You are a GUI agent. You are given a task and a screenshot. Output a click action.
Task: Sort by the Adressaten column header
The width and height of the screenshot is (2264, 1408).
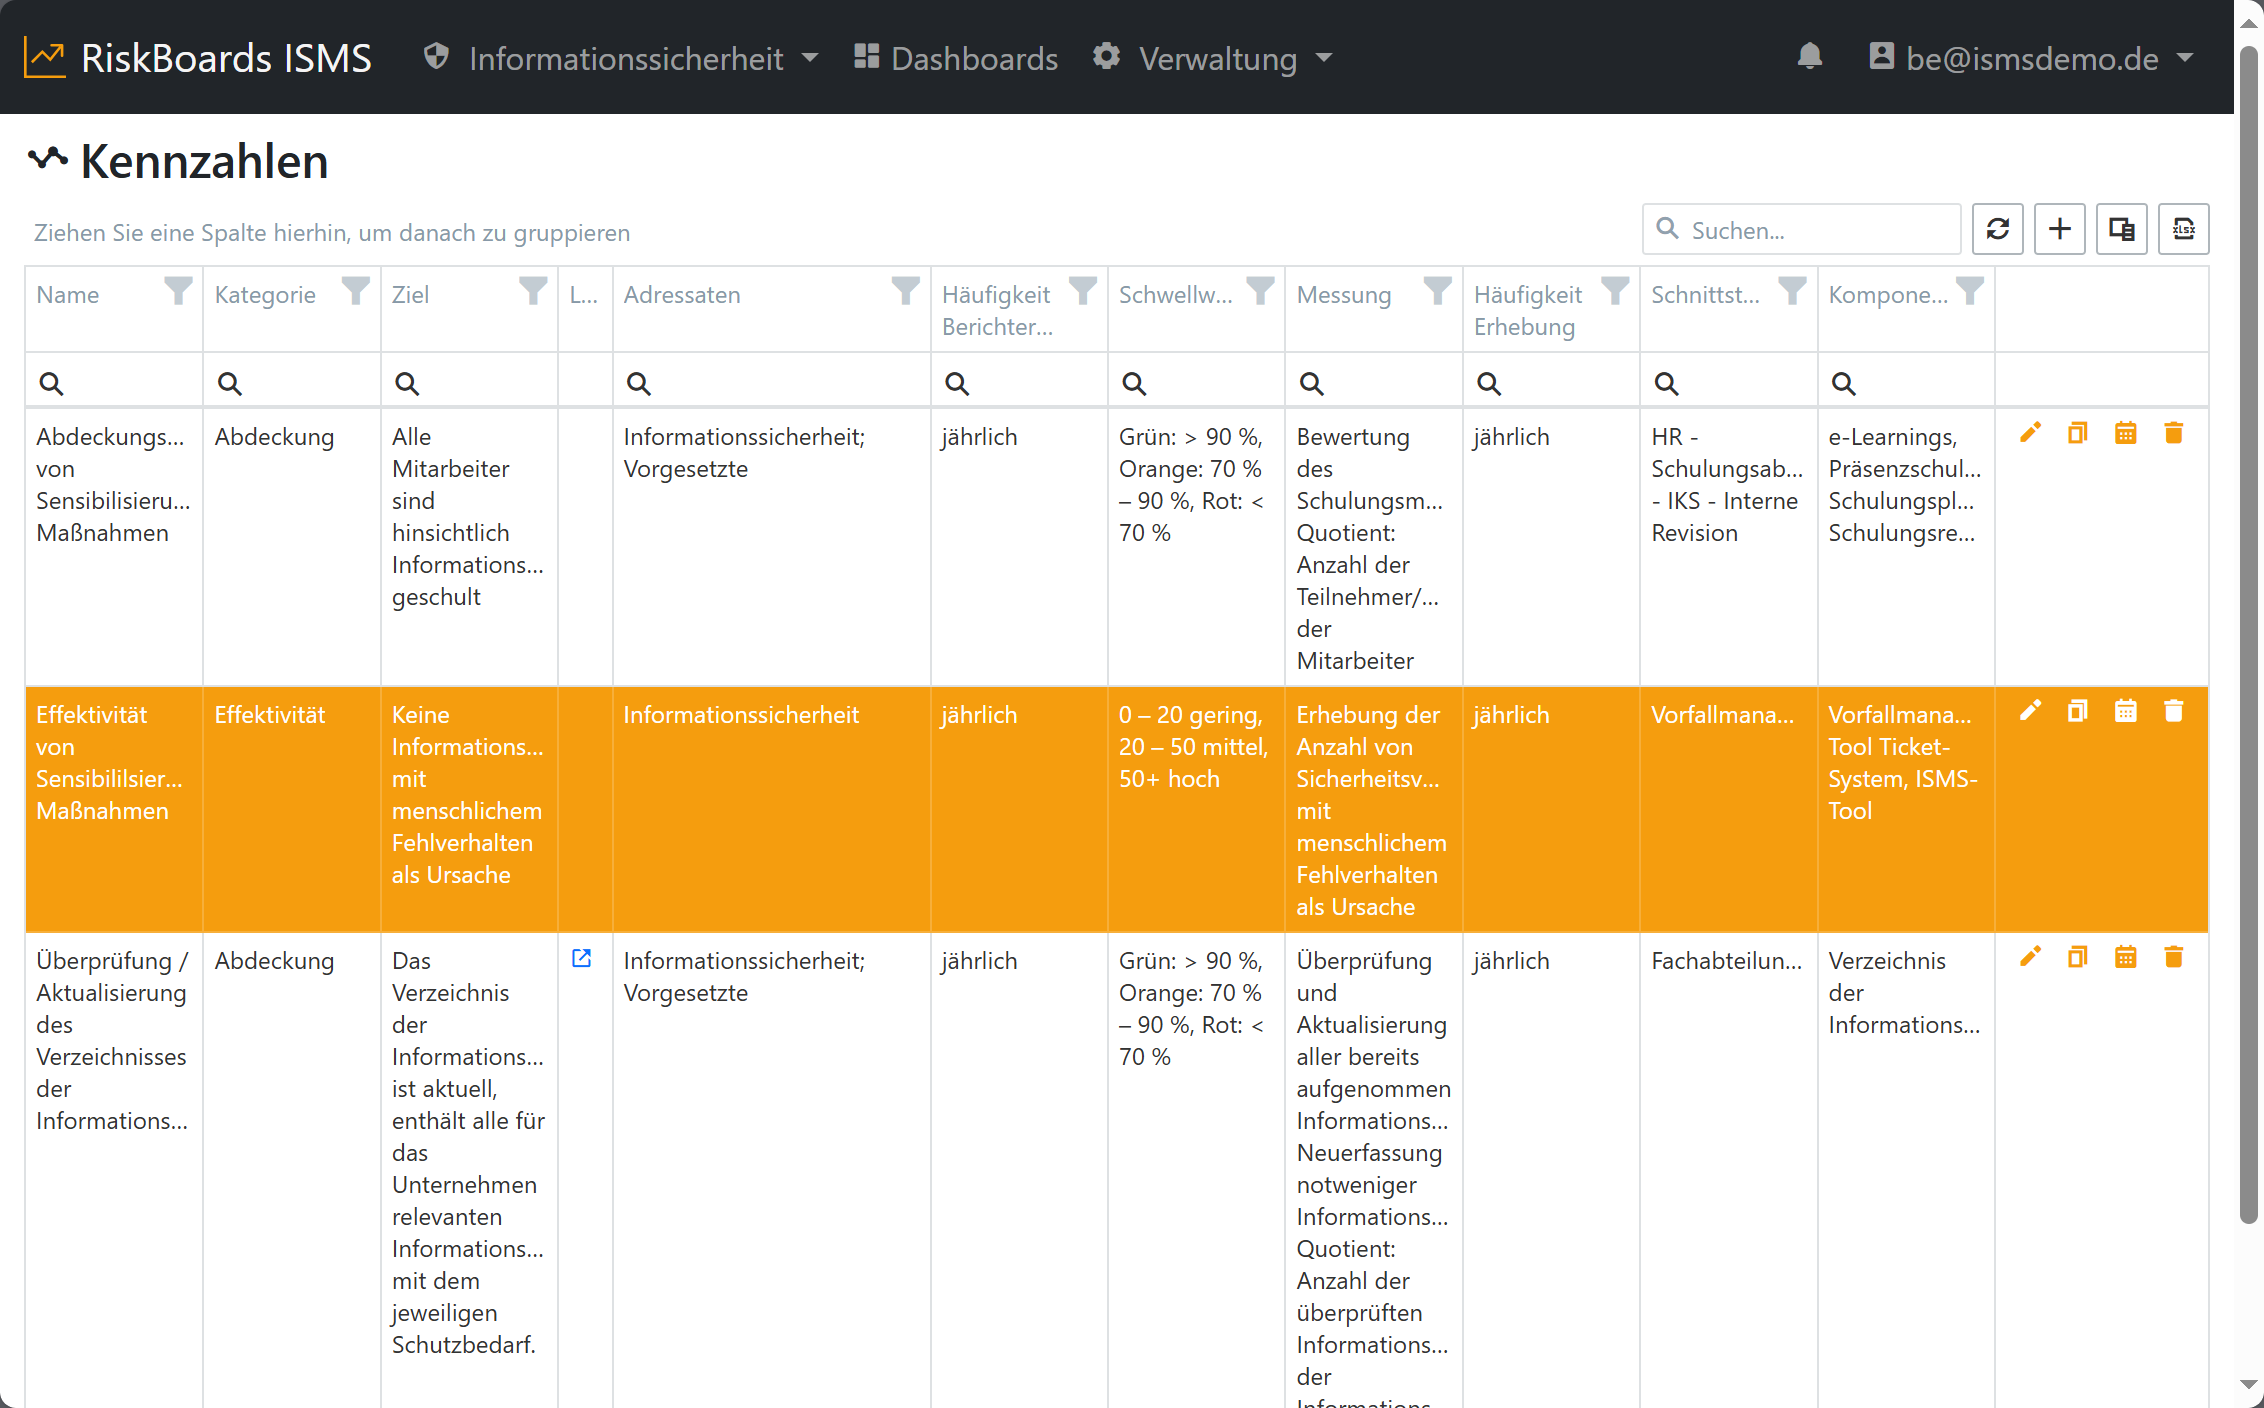[682, 295]
